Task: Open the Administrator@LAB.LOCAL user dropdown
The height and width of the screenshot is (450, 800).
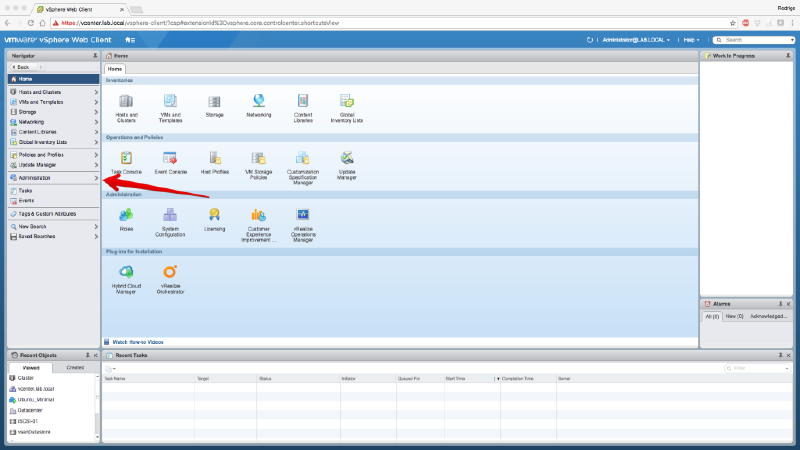Action: point(634,40)
